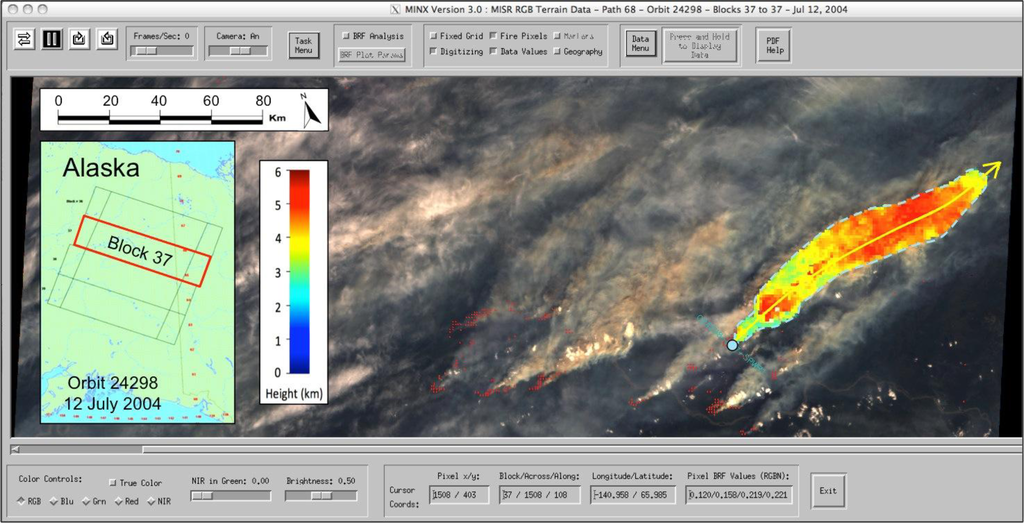Image resolution: width=1024 pixels, height=523 pixels.
Task: Click the Pixel x/y coordinate field
Action: tap(460, 496)
